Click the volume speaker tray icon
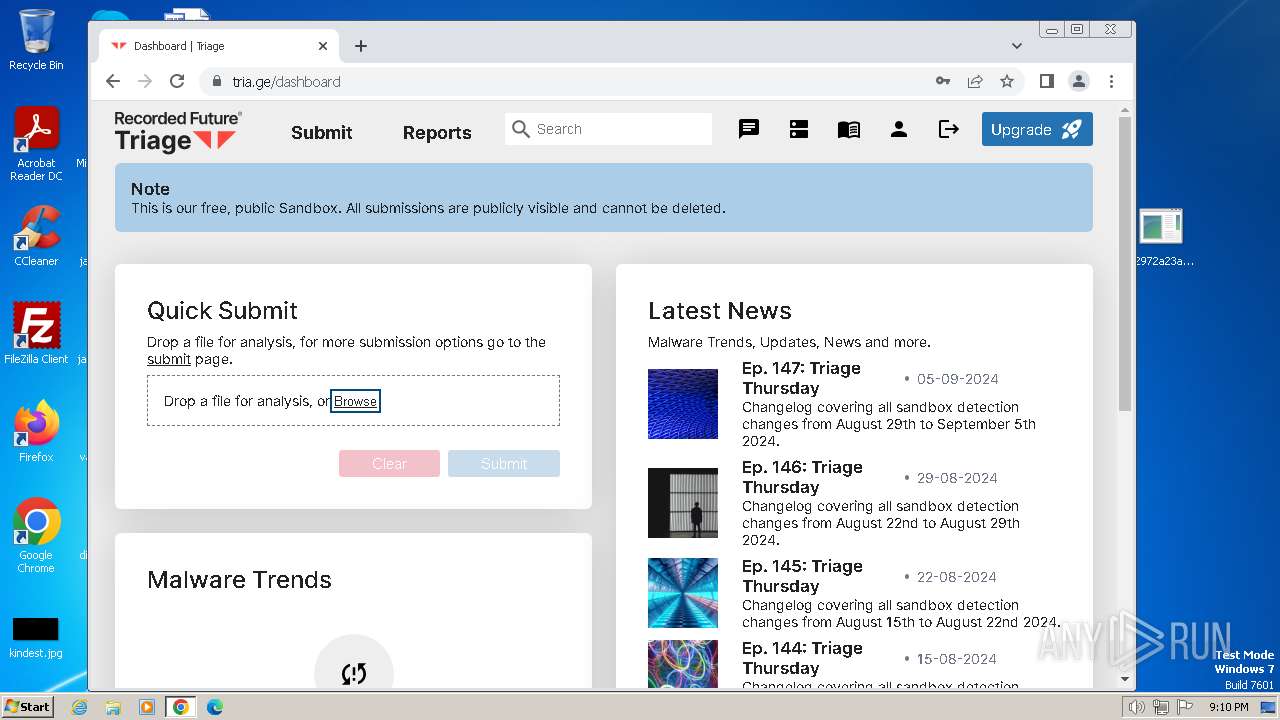1280x720 pixels. tap(1136, 707)
